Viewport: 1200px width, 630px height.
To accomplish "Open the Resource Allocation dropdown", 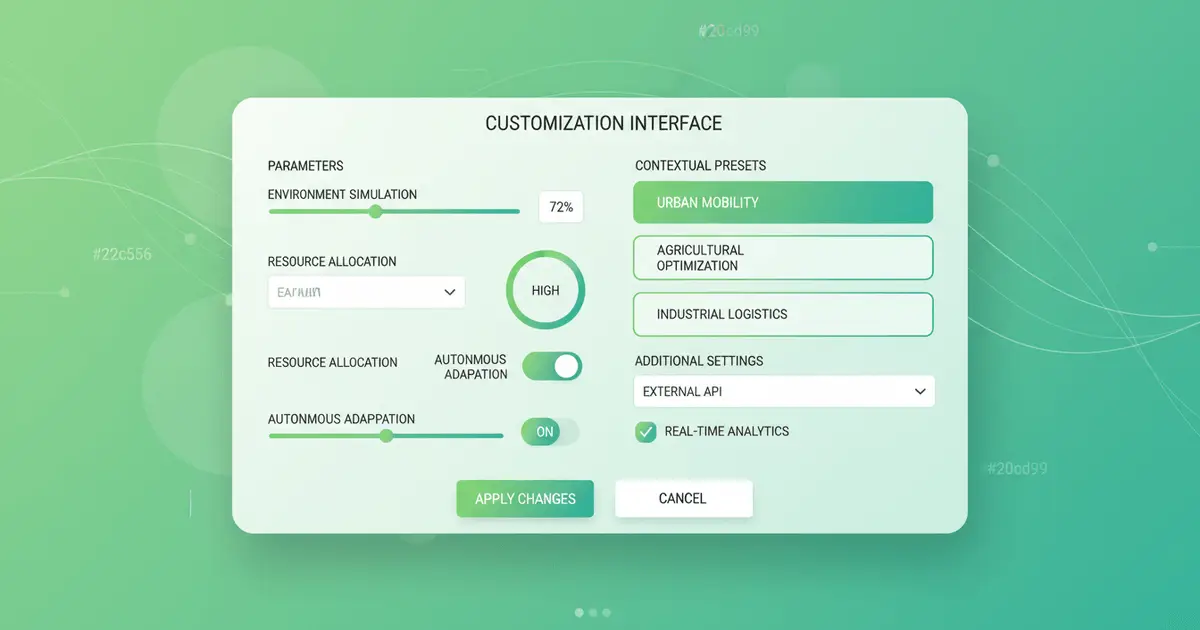I will click(366, 291).
